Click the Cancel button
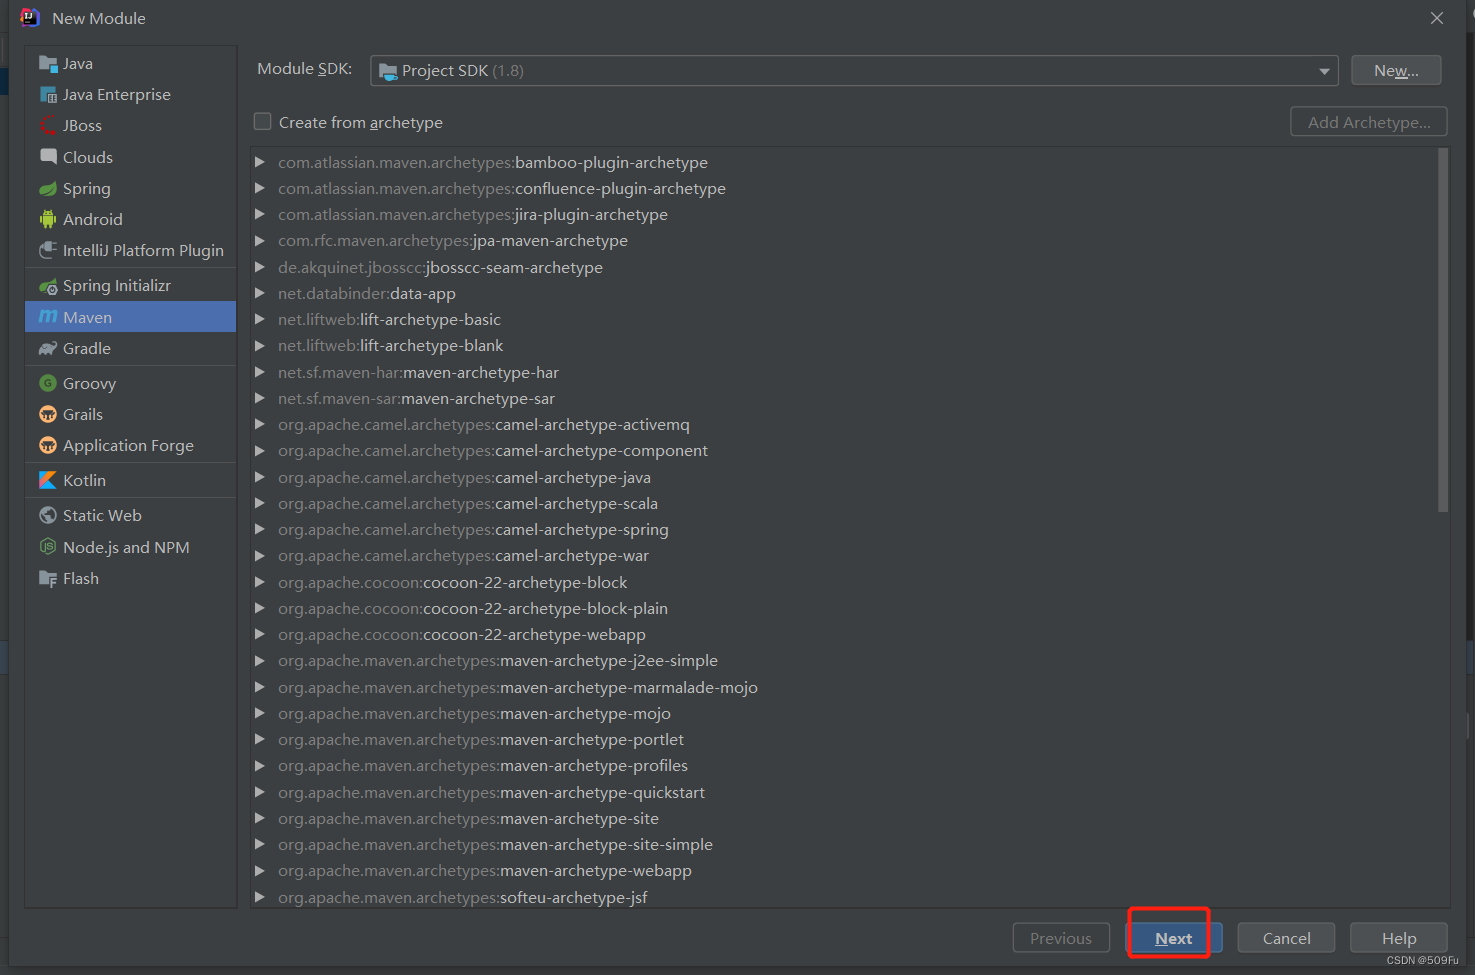This screenshot has width=1475, height=975. pyautogui.click(x=1286, y=938)
